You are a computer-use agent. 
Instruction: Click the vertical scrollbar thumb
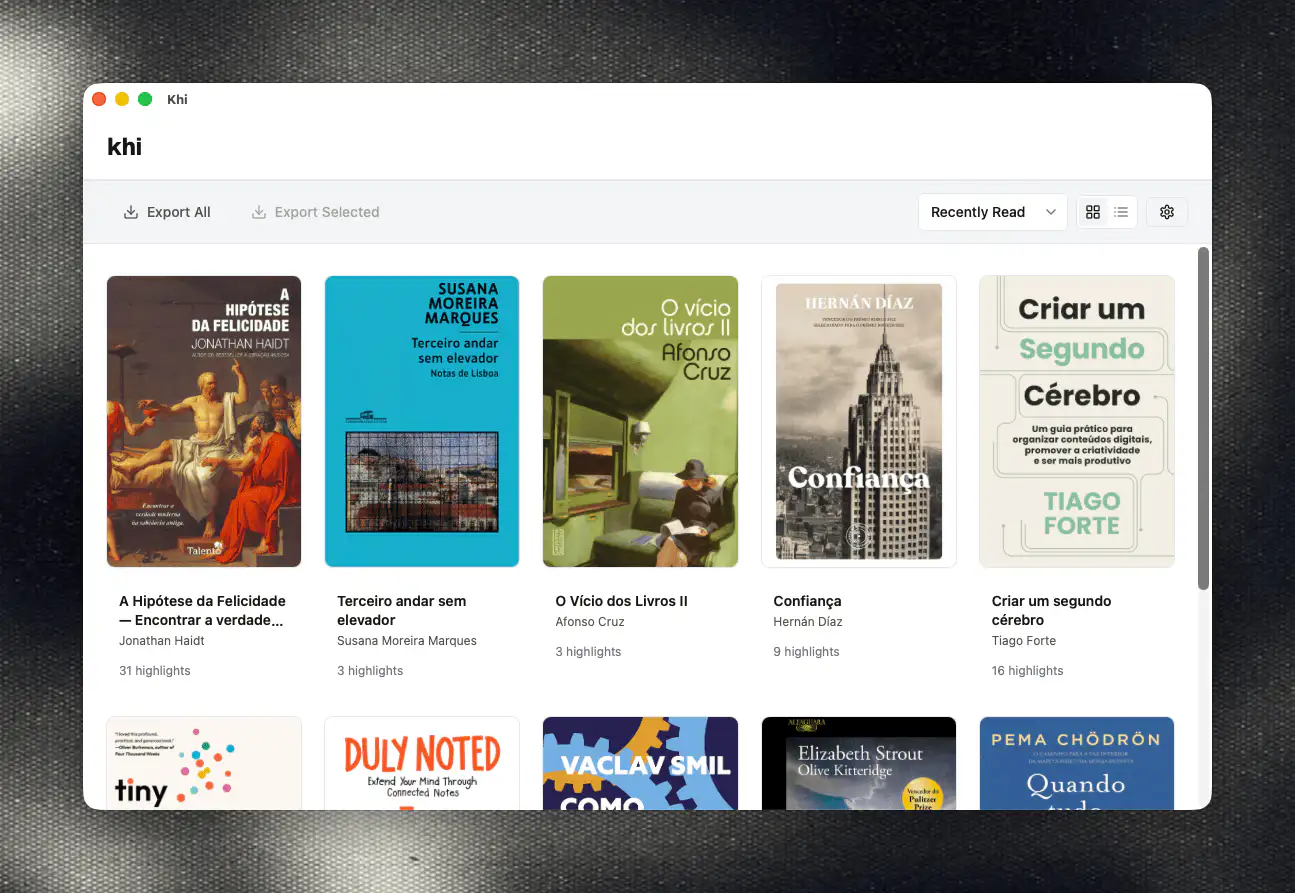pyautogui.click(x=1203, y=418)
